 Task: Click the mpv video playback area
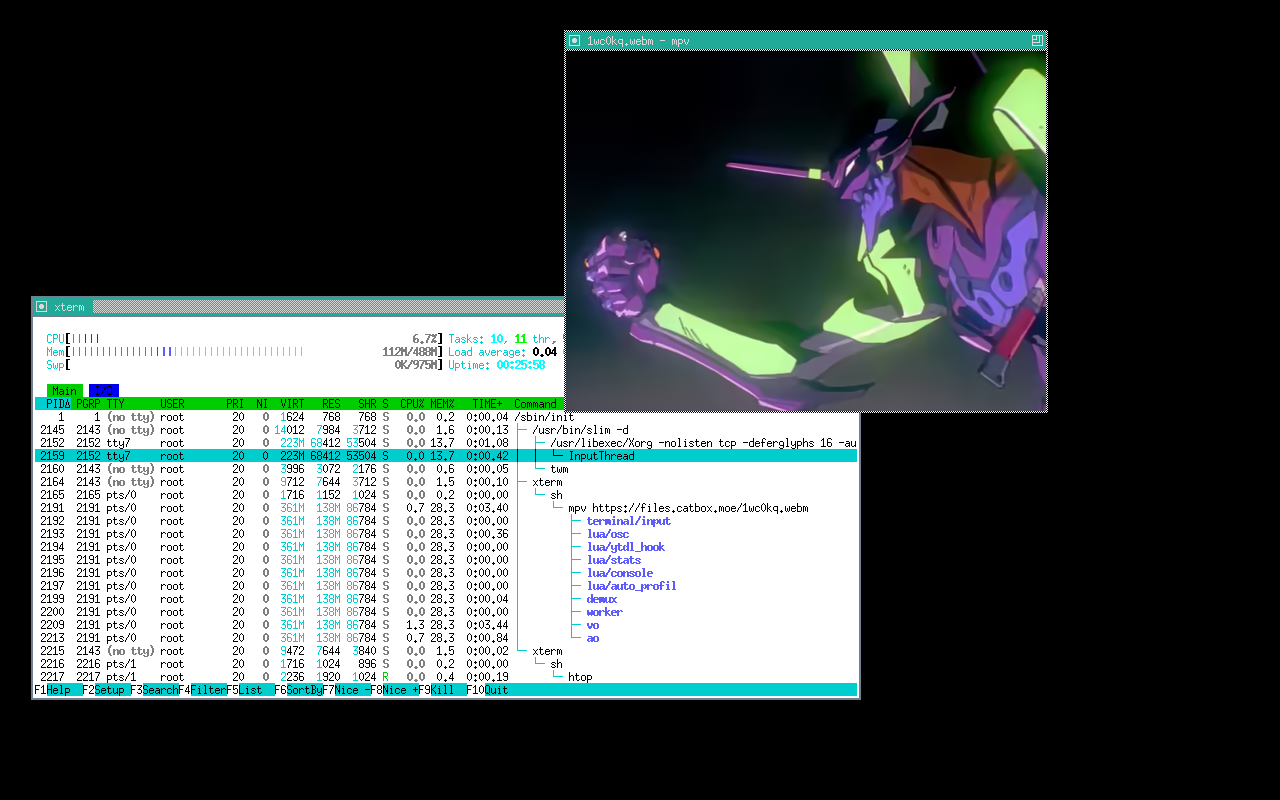(x=806, y=231)
